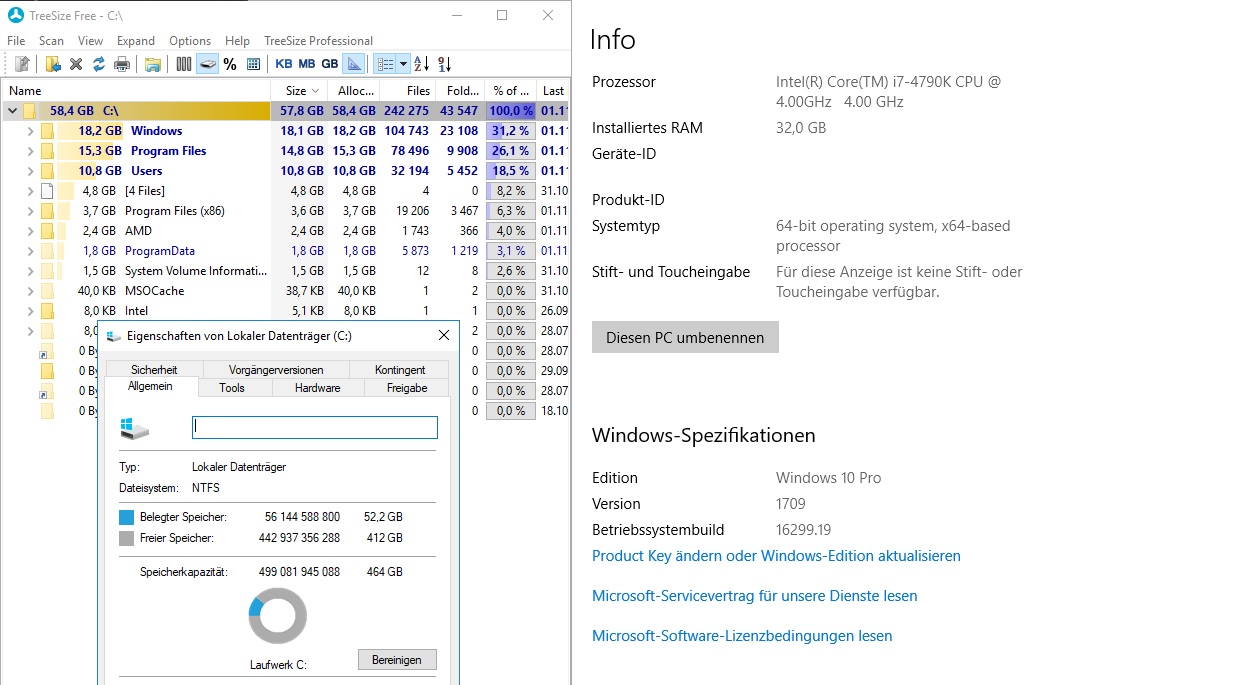The image size is (1249, 685).
Task: Switch to the Freigabe tab
Action: [407, 388]
